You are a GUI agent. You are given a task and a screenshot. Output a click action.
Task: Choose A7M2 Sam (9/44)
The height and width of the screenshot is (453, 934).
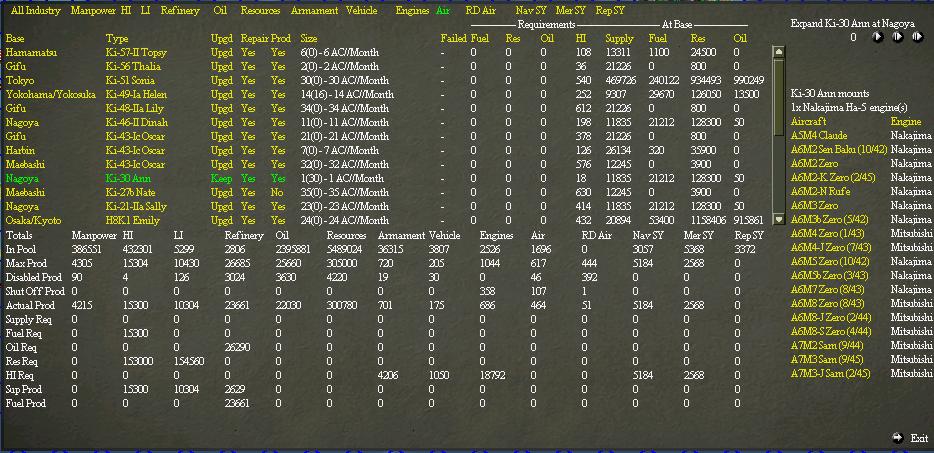826,346
